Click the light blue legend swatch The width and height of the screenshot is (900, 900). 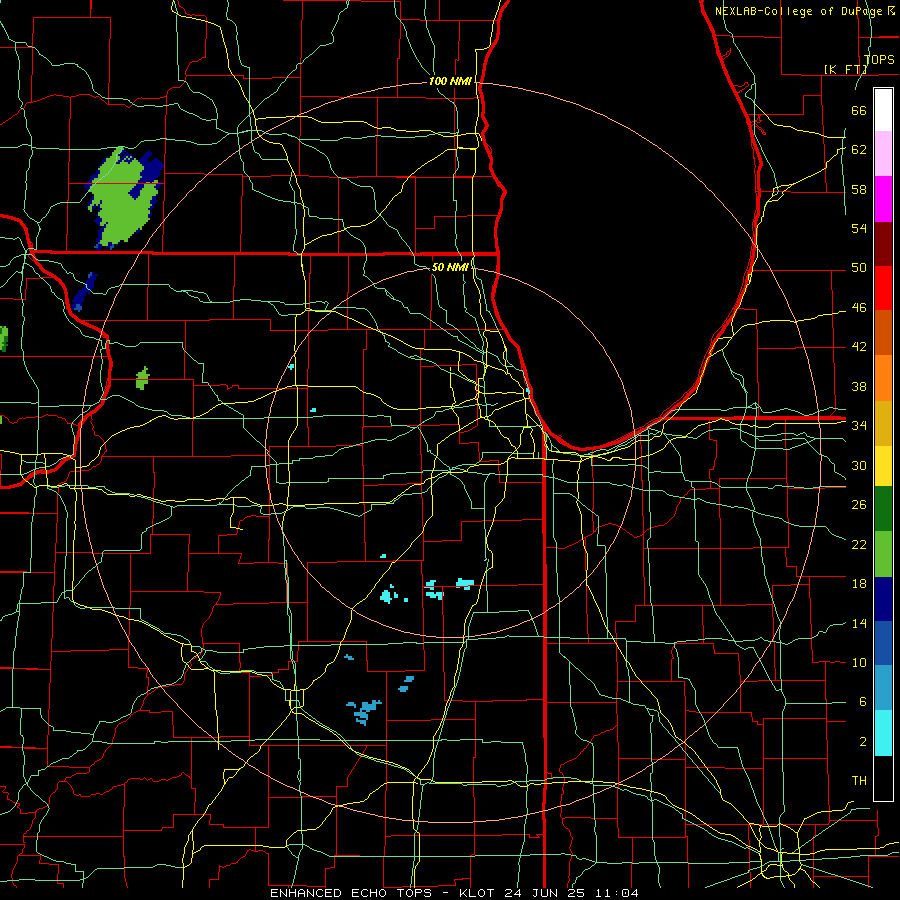[883, 688]
